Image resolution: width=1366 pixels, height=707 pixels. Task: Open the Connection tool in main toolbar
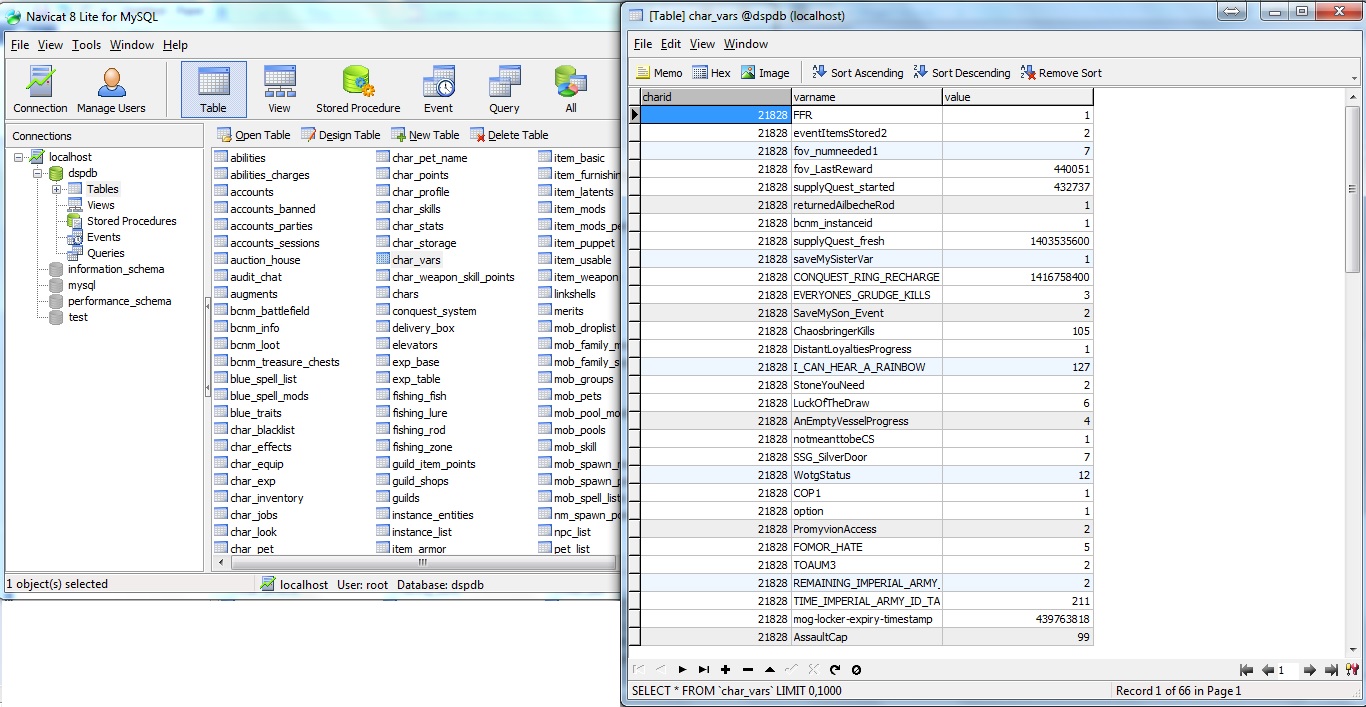pyautogui.click(x=40, y=89)
